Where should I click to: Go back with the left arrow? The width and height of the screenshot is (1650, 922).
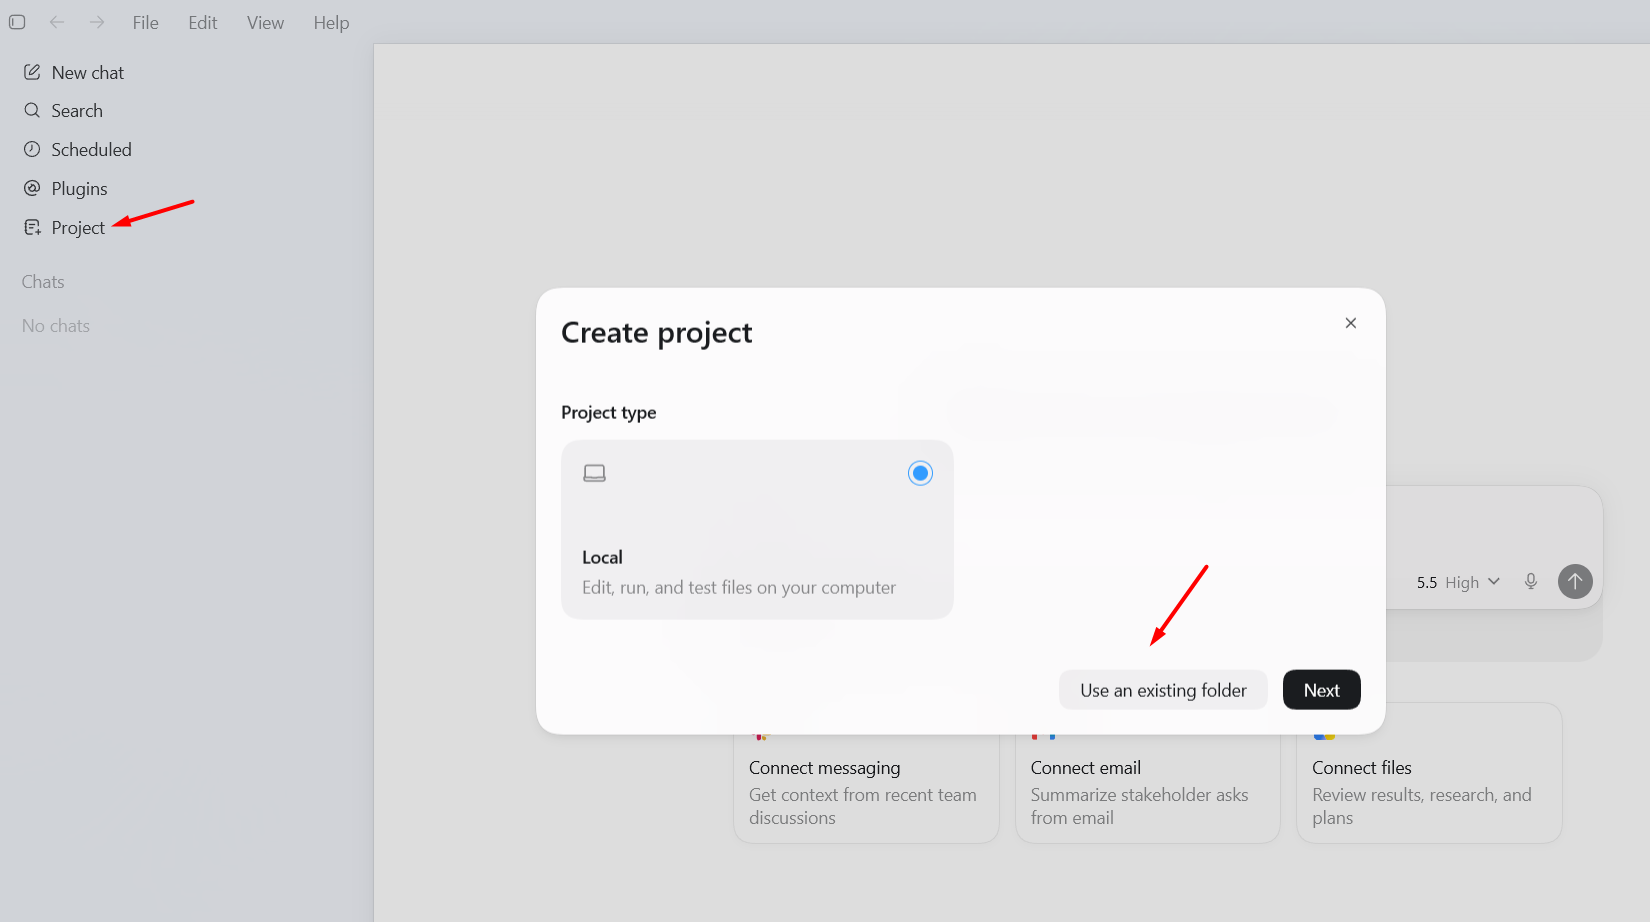[x=57, y=22]
